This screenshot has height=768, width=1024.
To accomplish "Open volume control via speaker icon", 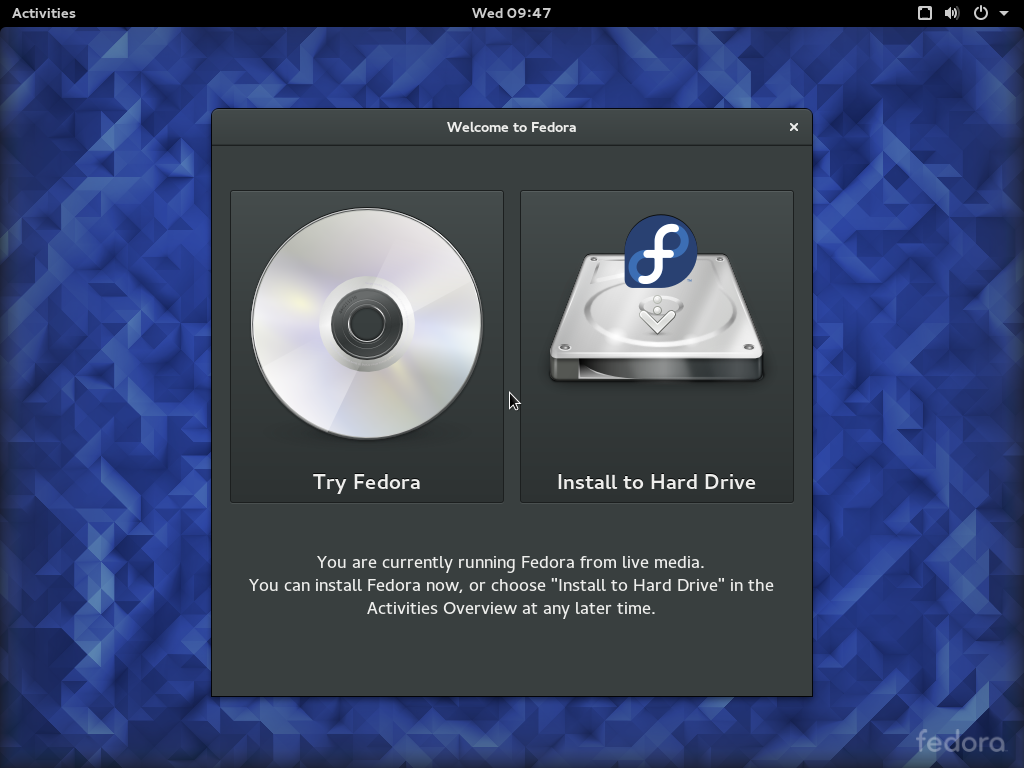I will [951, 13].
